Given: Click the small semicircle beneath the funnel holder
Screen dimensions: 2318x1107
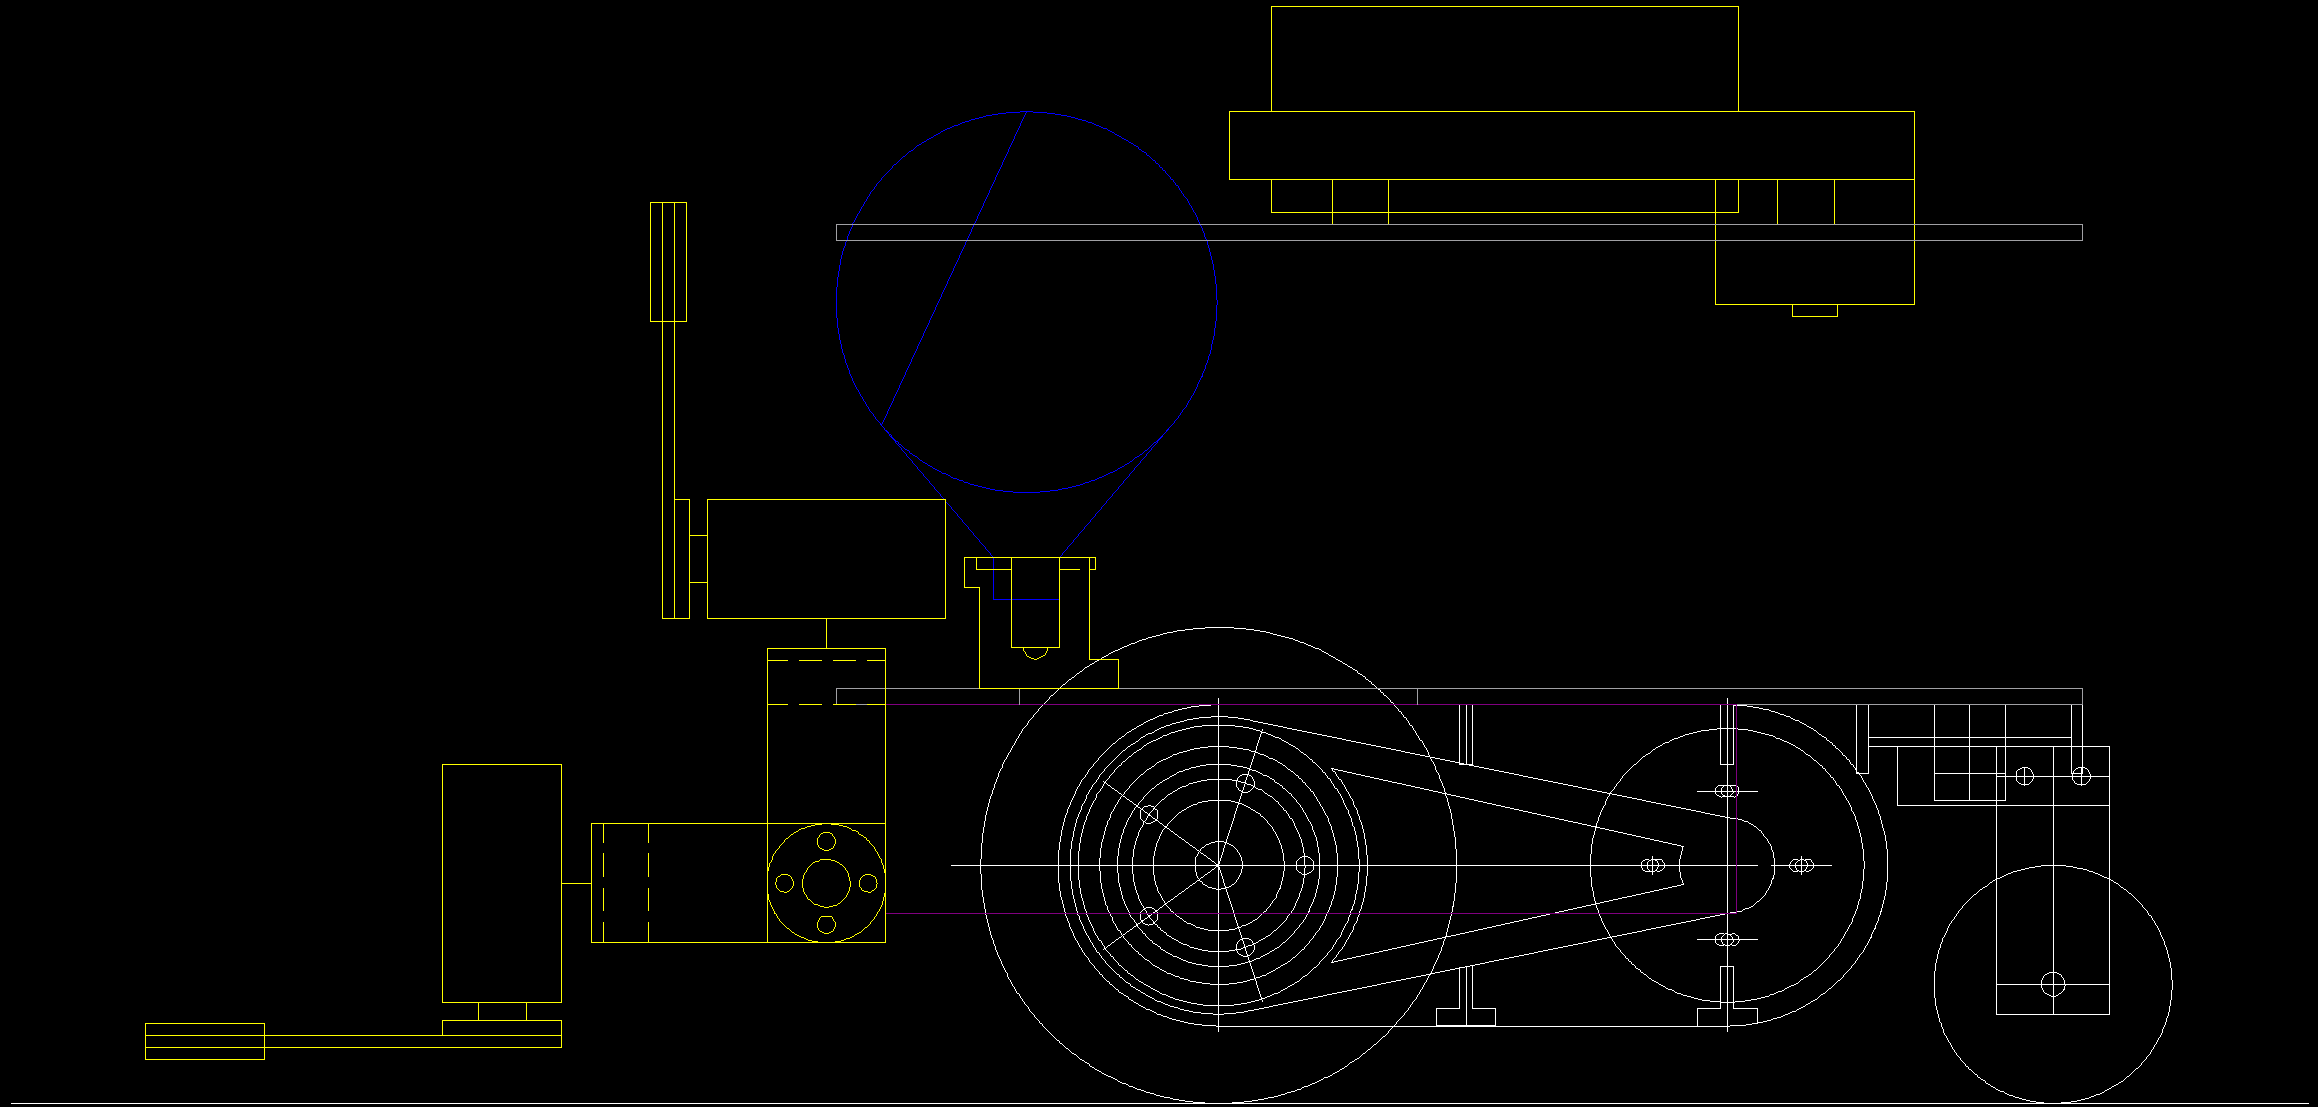Looking at the screenshot, I should 1036,654.
